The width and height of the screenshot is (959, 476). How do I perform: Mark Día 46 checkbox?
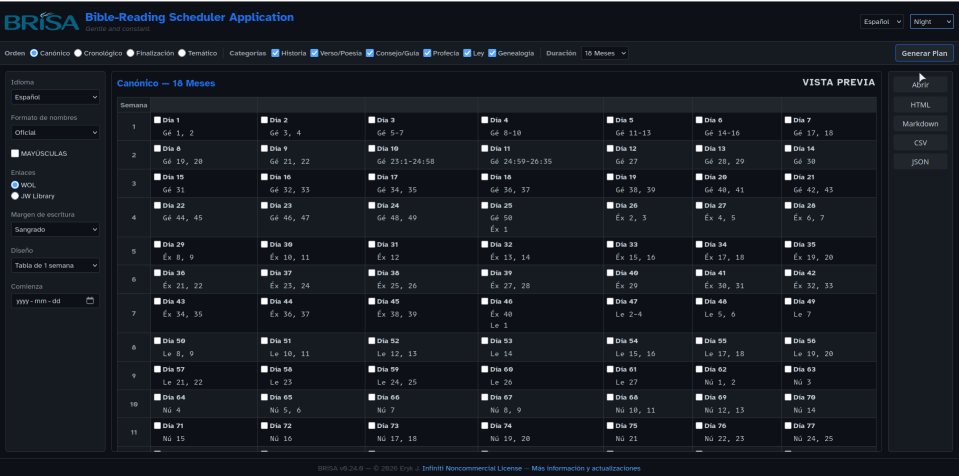484,301
